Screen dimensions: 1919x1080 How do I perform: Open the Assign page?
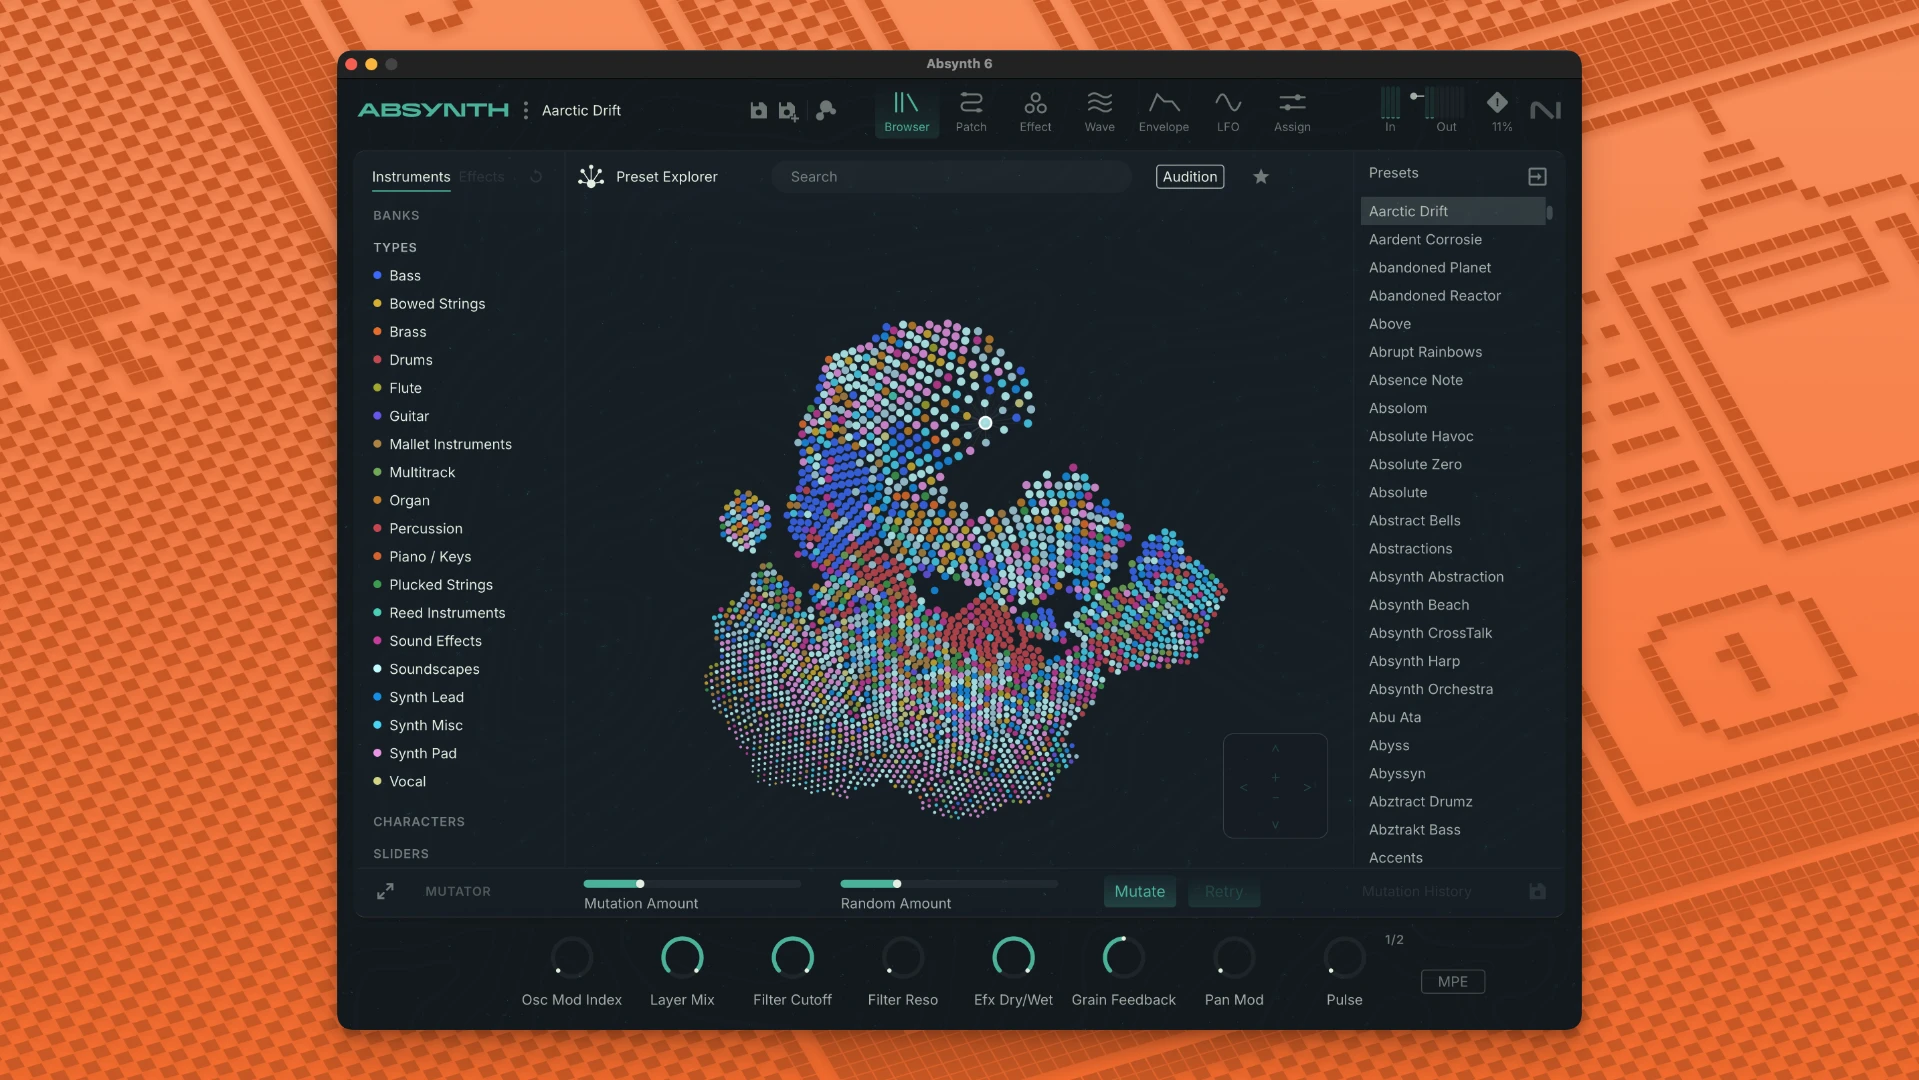(x=1291, y=110)
